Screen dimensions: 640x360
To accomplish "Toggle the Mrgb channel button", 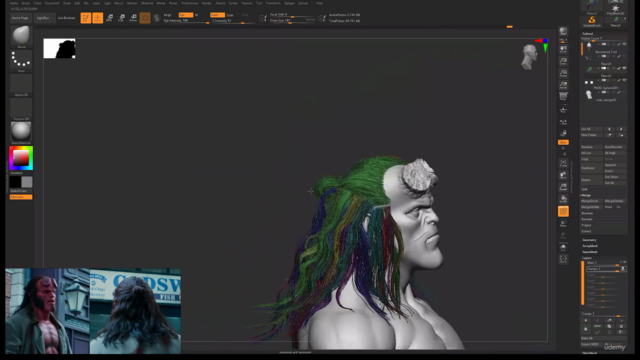I will point(168,15).
